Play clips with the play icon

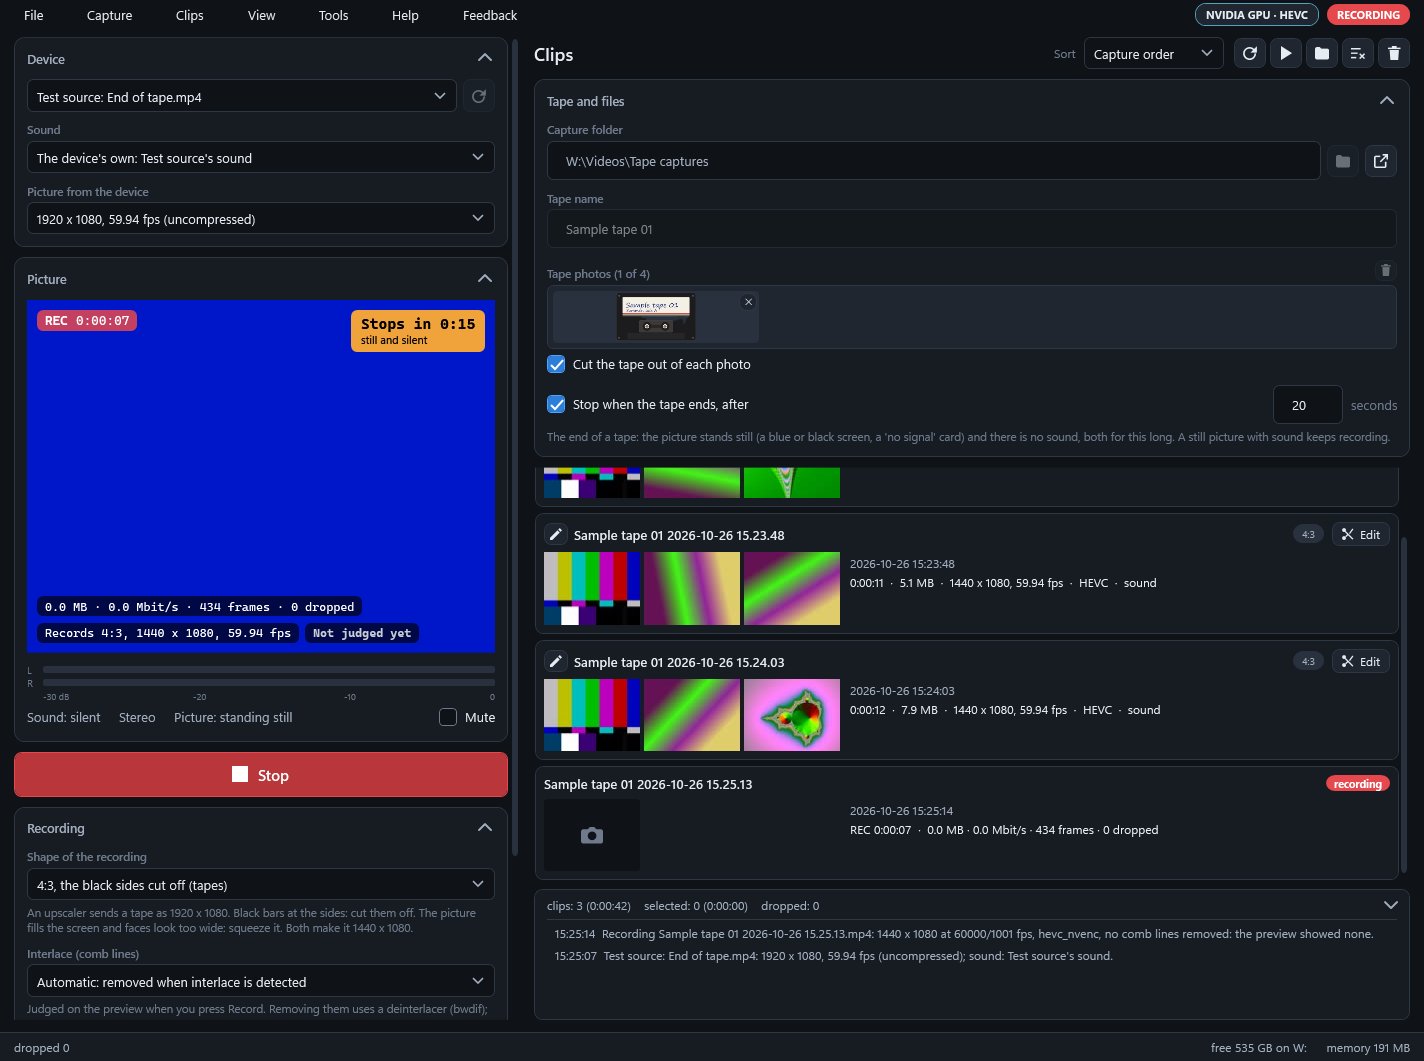pyautogui.click(x=1286, y=54)
